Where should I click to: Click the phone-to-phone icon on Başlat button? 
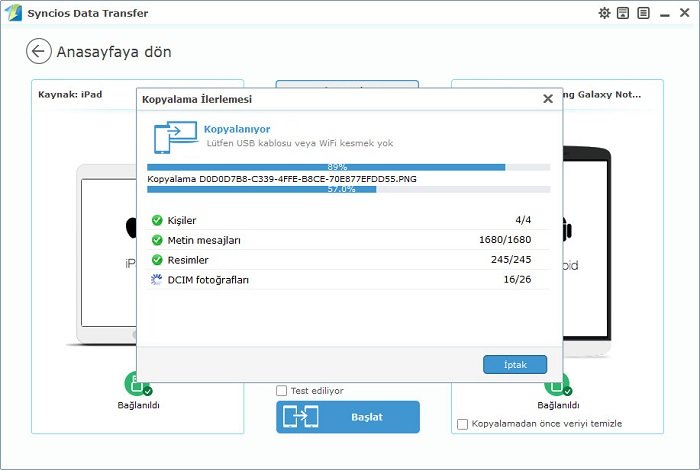point(300,416)
